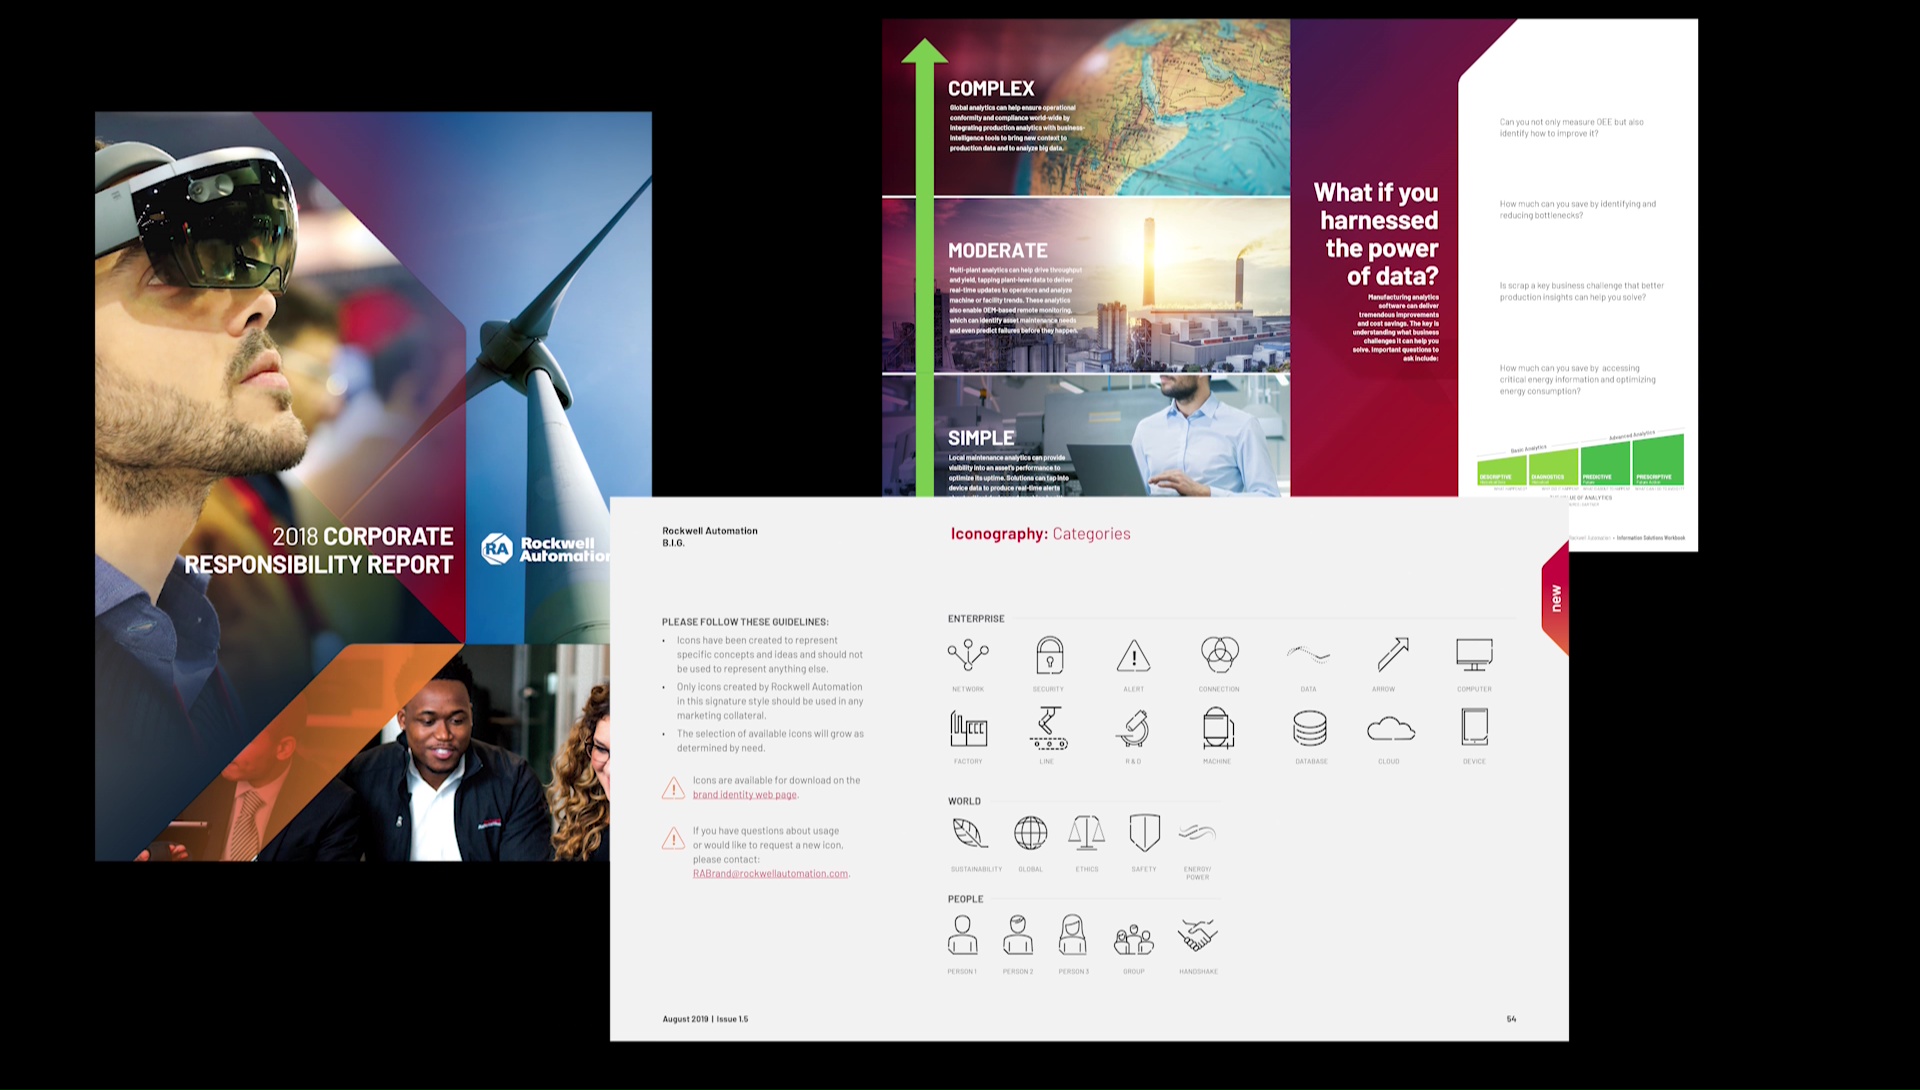Select the Connection overlapping-circles icon

[x=1219, y=654]
